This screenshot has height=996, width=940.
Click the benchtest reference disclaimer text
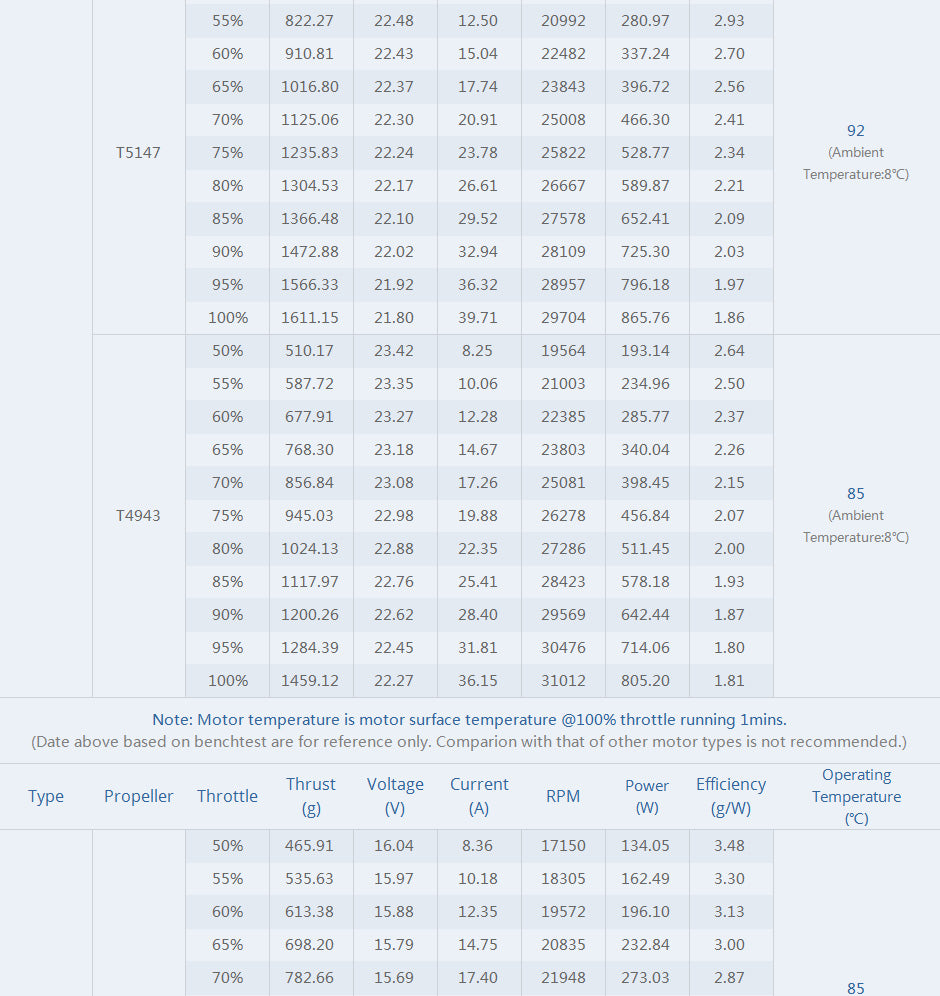coord(469,742)
